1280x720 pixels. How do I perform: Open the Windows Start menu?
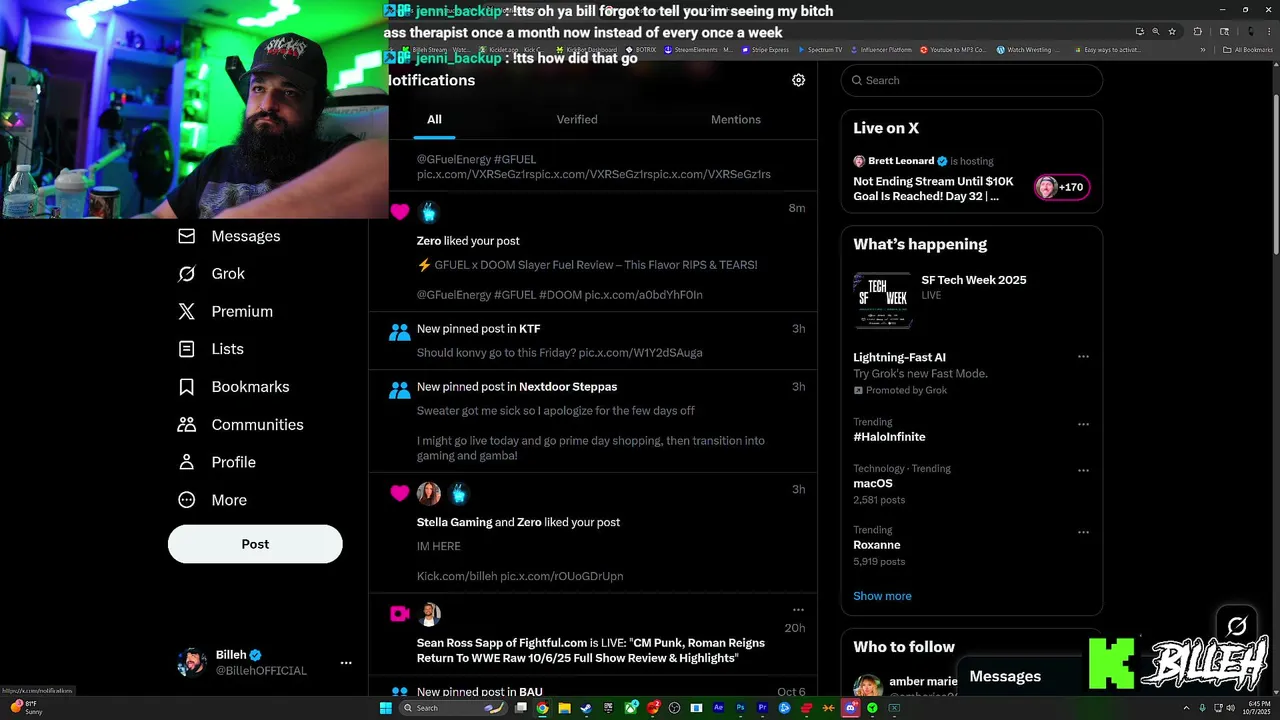[x=386, y=708]
